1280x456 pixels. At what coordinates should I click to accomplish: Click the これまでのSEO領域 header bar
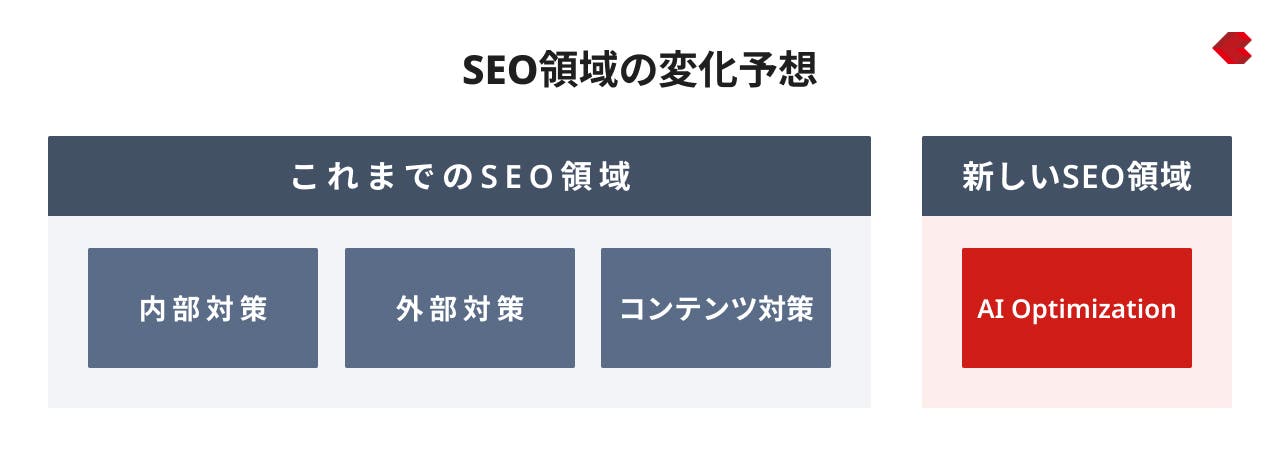click(x=459, y=176)
